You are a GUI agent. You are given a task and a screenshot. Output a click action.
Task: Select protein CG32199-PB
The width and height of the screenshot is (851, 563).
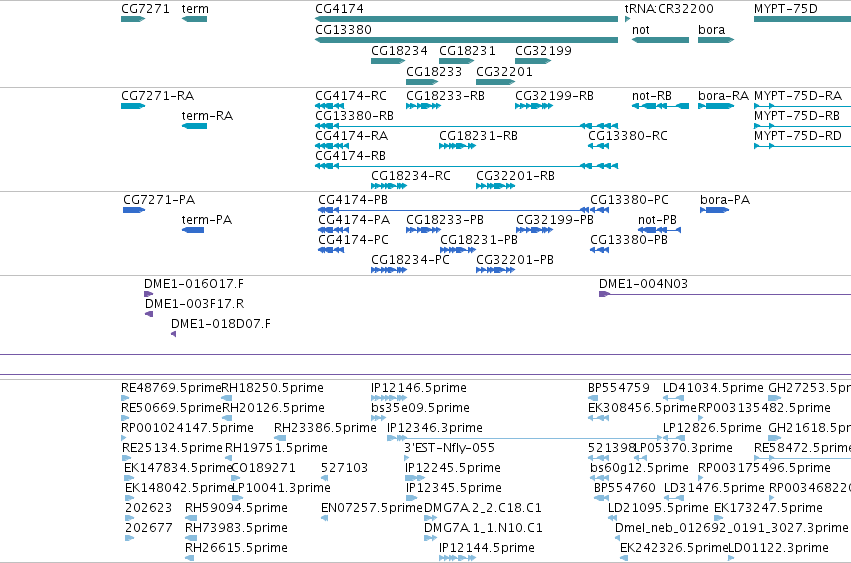[x=535, y=230]
